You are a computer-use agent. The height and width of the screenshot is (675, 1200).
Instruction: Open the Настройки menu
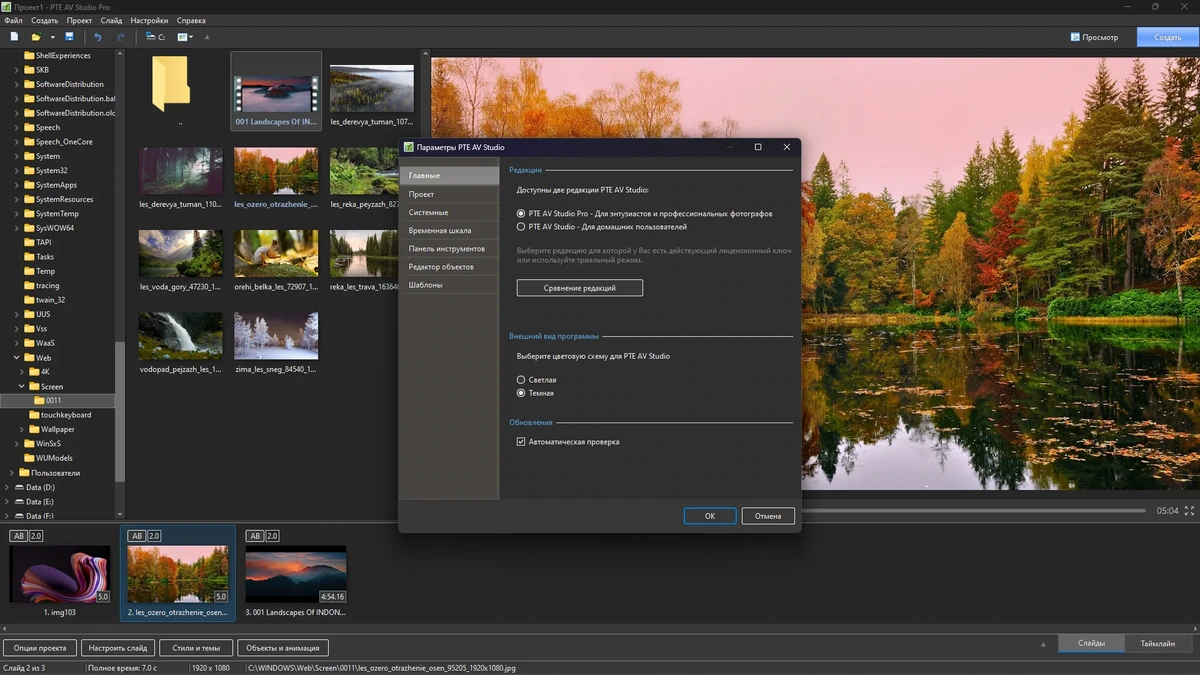pyautogui.click(x=149, y=20)
